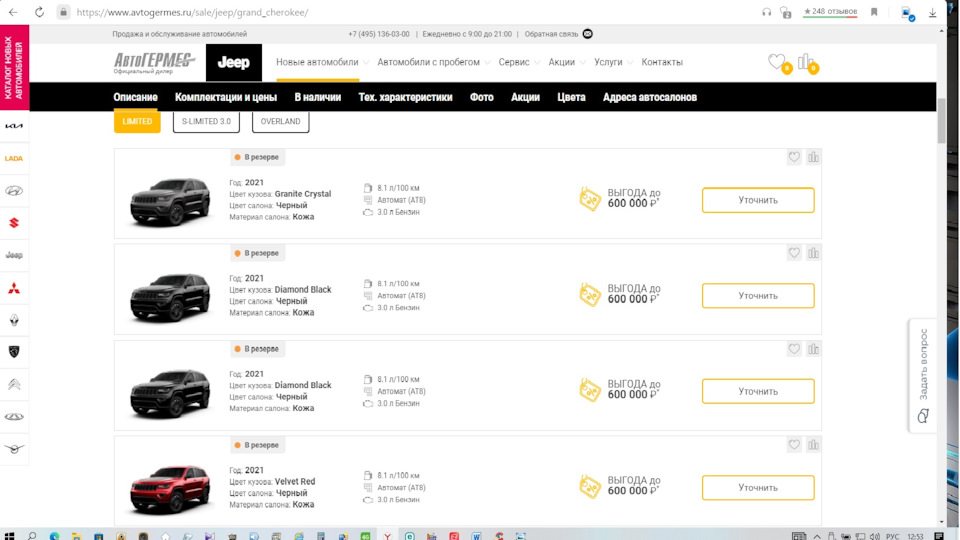Click the Granite Crystal Jeep thumbnail

coord(170,200)
